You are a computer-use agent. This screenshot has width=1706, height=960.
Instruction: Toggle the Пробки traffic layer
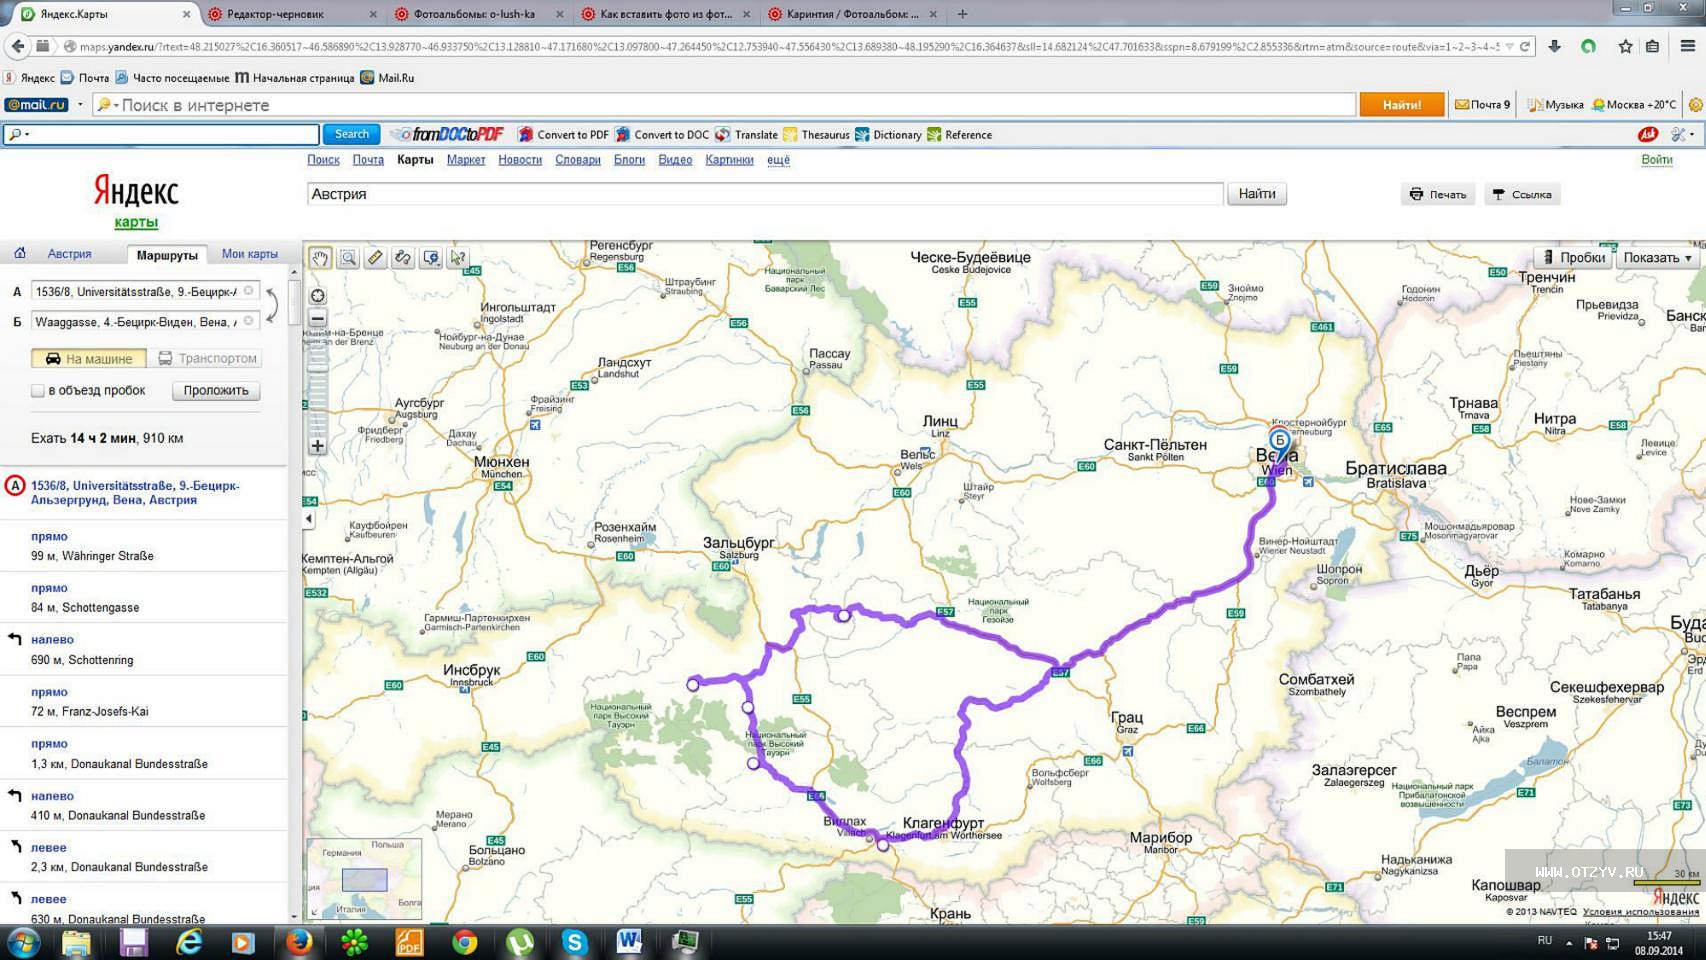point(1574,257)
